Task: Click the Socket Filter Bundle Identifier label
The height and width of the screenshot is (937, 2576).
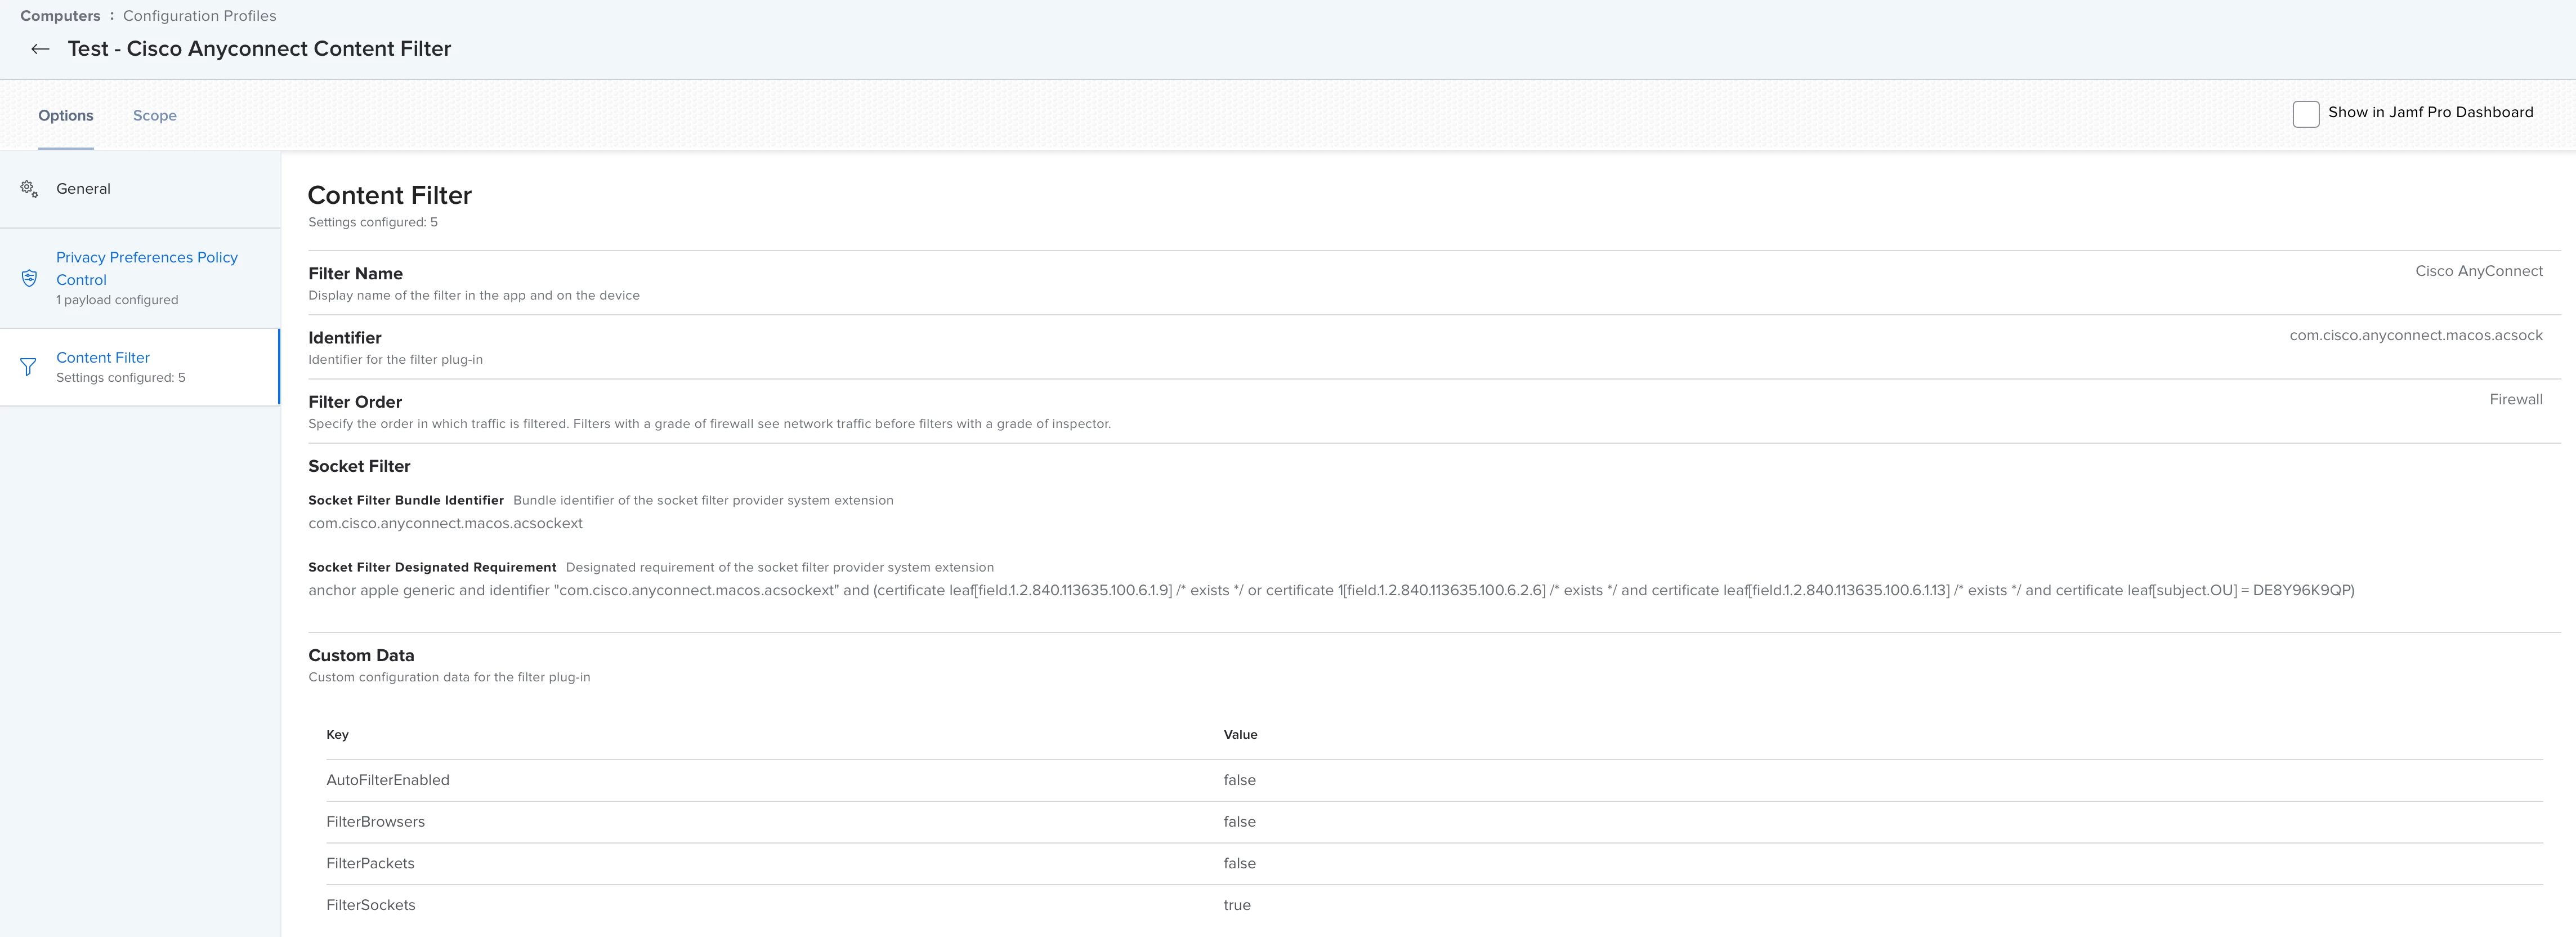Action: click(x=406, y=500)
